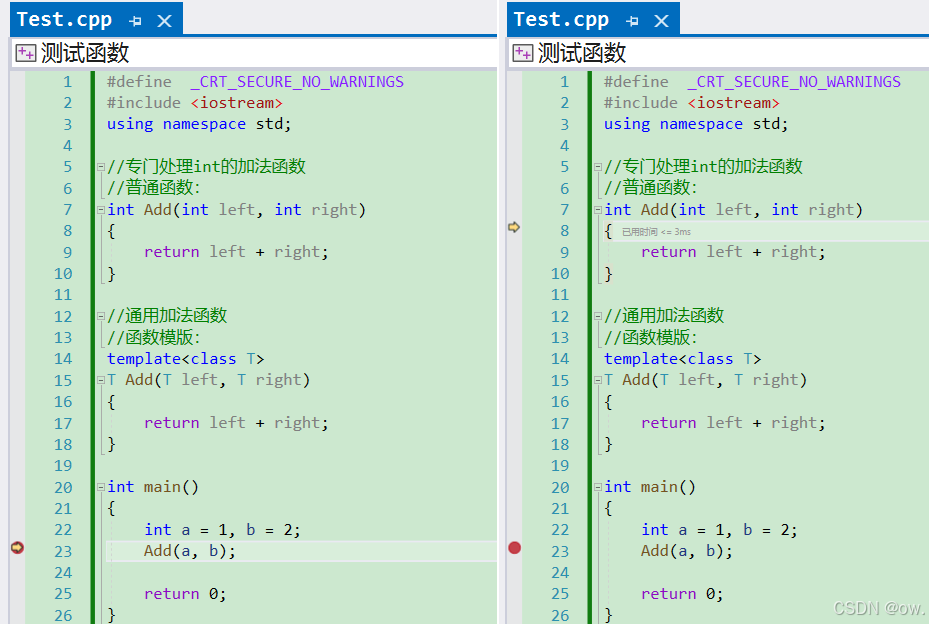929x624 pixels.
Task: Collapse template Add function at line 15, left window
Action: (x=101, y=380)
